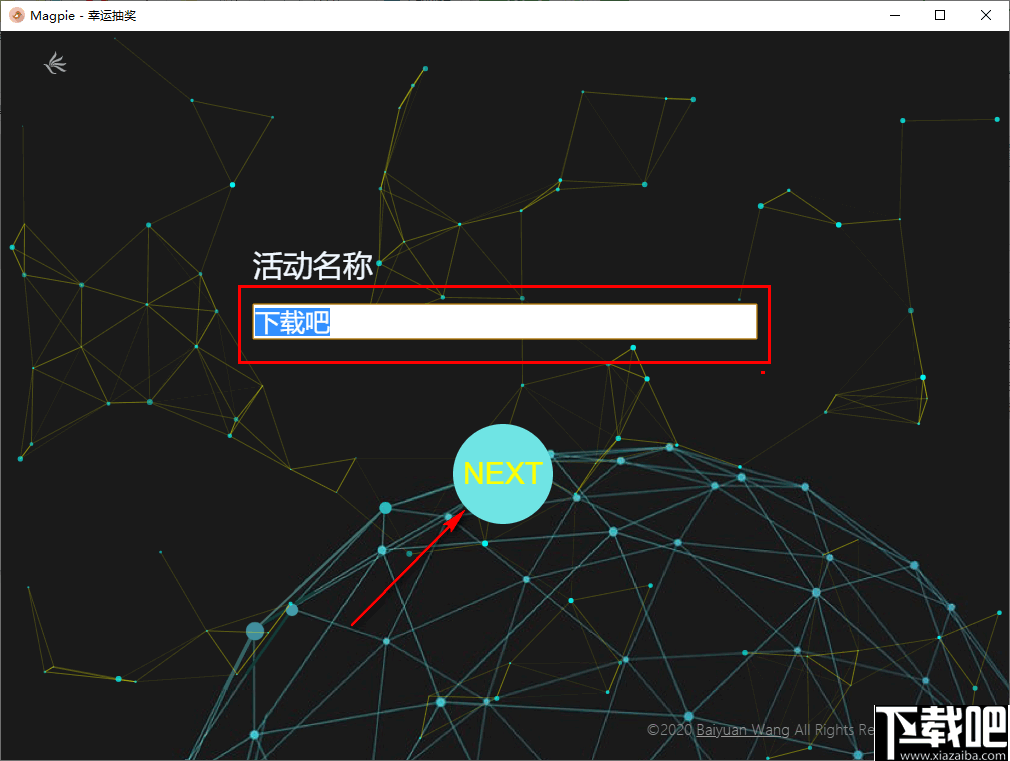Click the 活动名称 label text
Image resolution: width=1010 pixels, height=761 pixels.
(312, 265)
